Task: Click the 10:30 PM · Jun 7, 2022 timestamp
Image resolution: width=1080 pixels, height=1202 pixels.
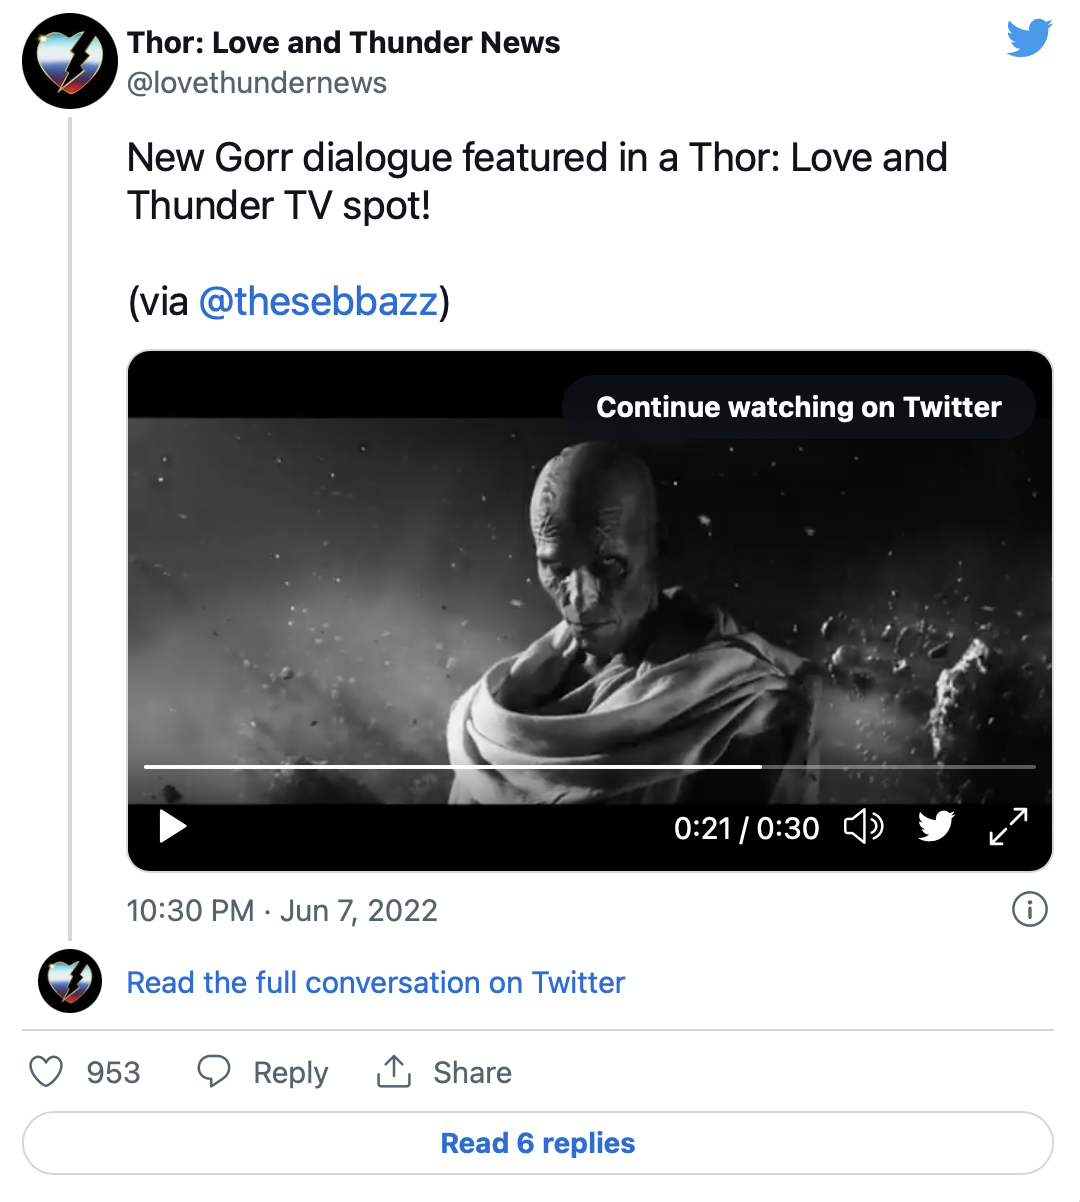Action: pos(282,911)
